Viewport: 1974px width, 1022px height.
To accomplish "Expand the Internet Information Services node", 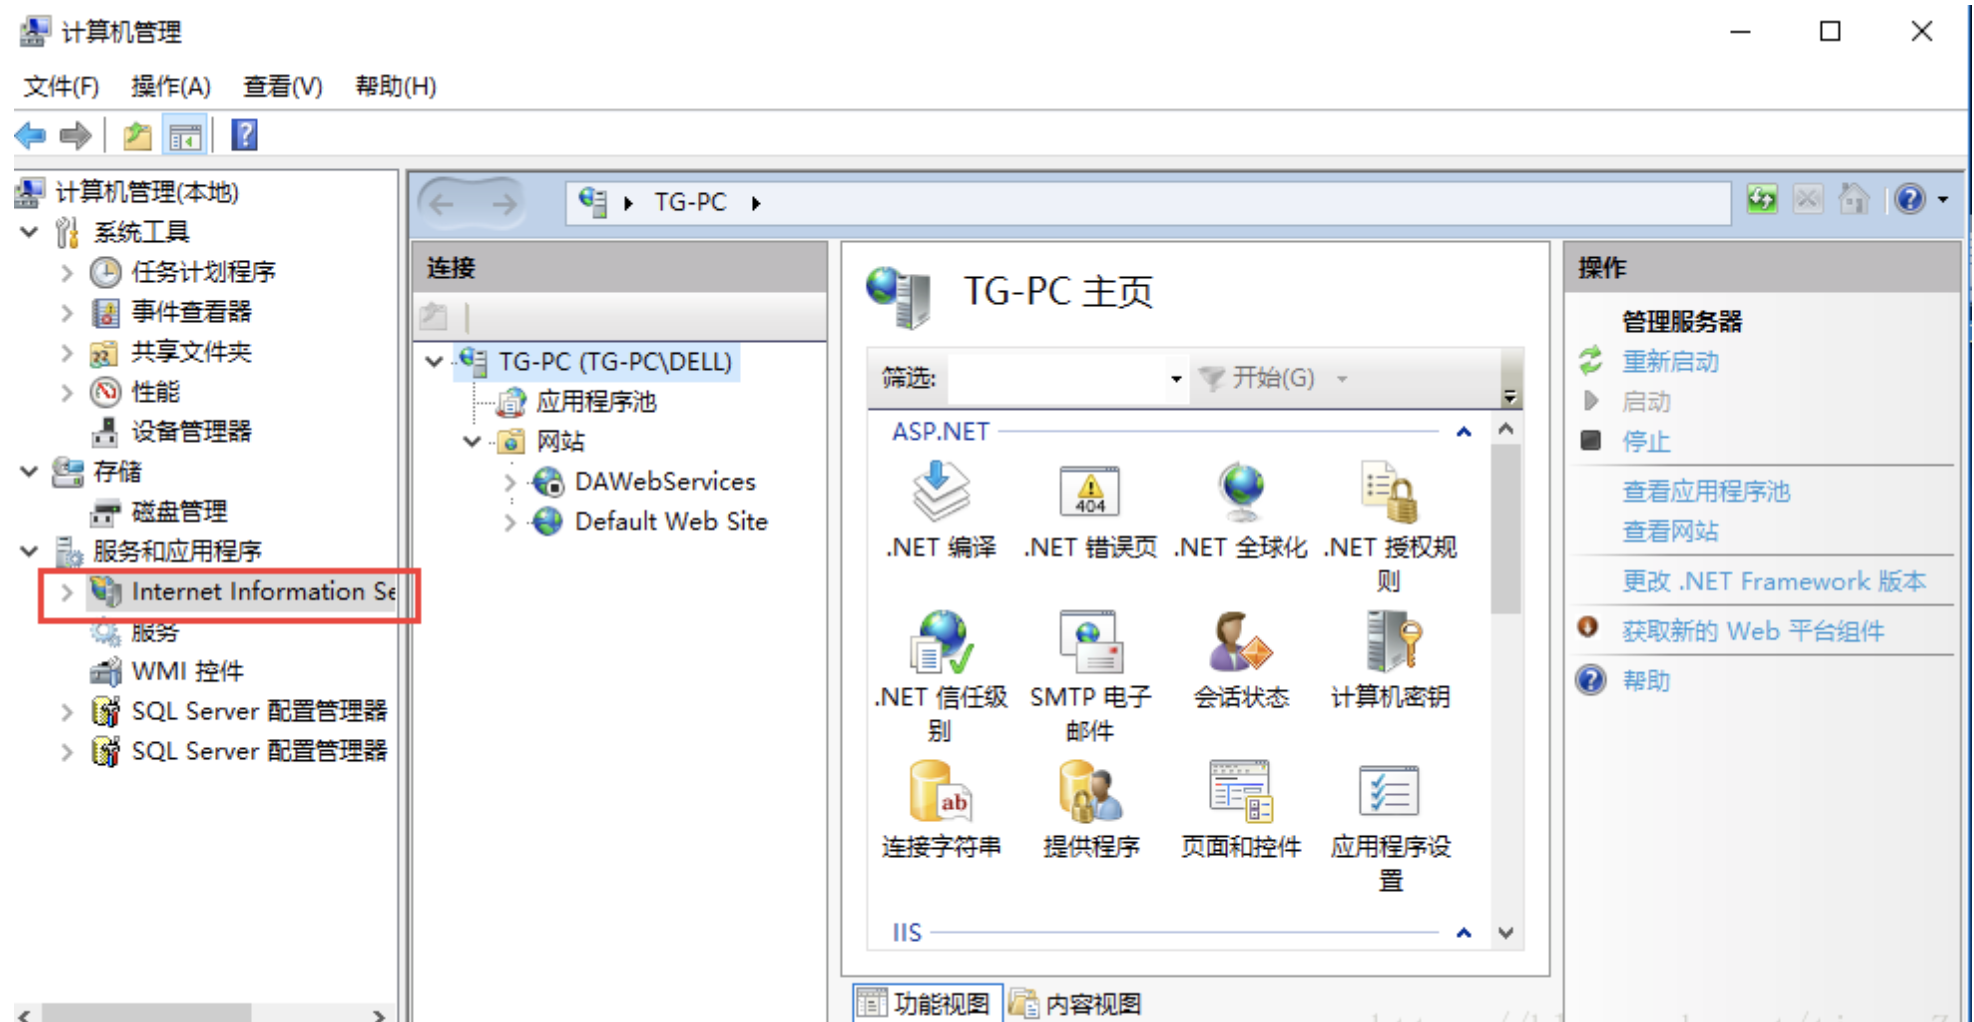I will point(66,592).
